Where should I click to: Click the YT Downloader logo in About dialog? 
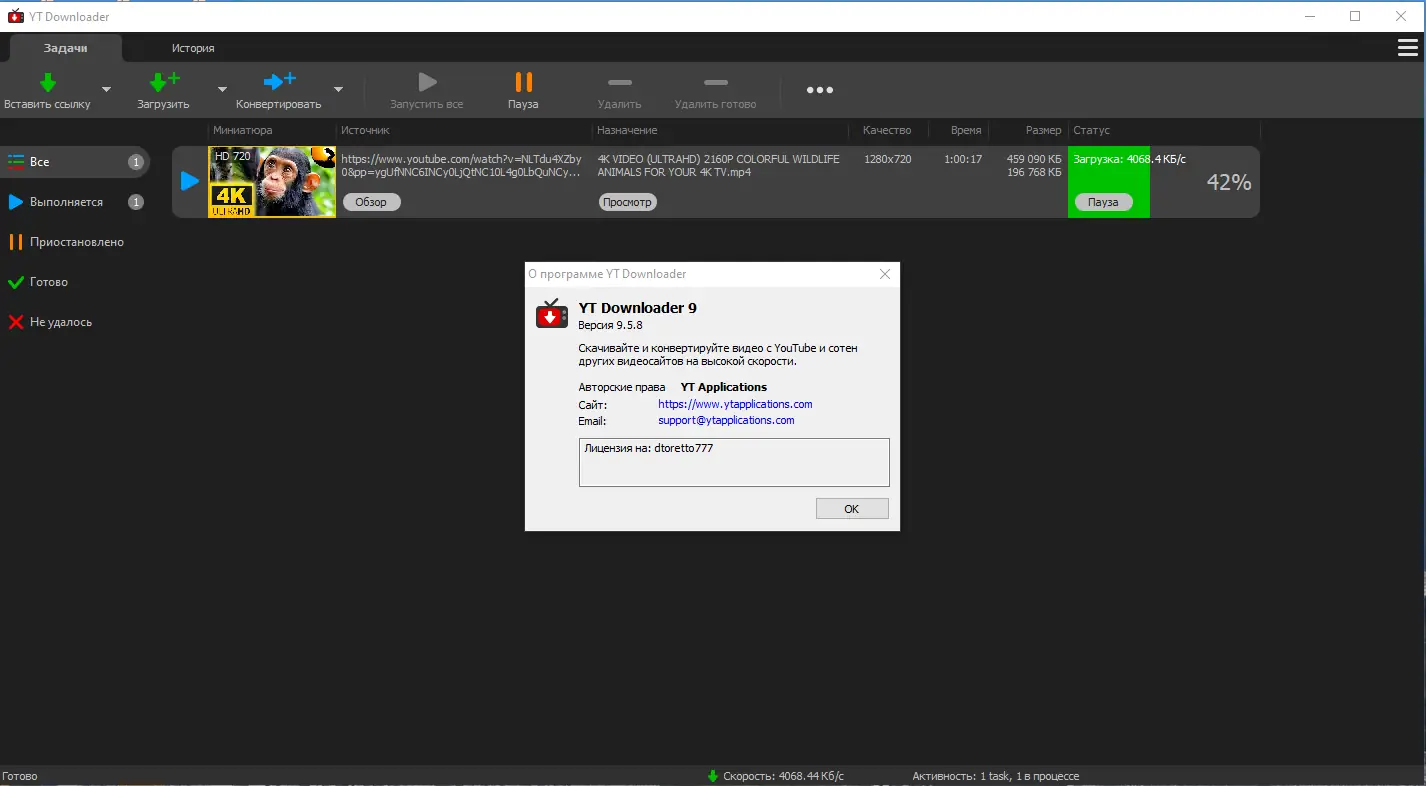[x=552, y=314]
